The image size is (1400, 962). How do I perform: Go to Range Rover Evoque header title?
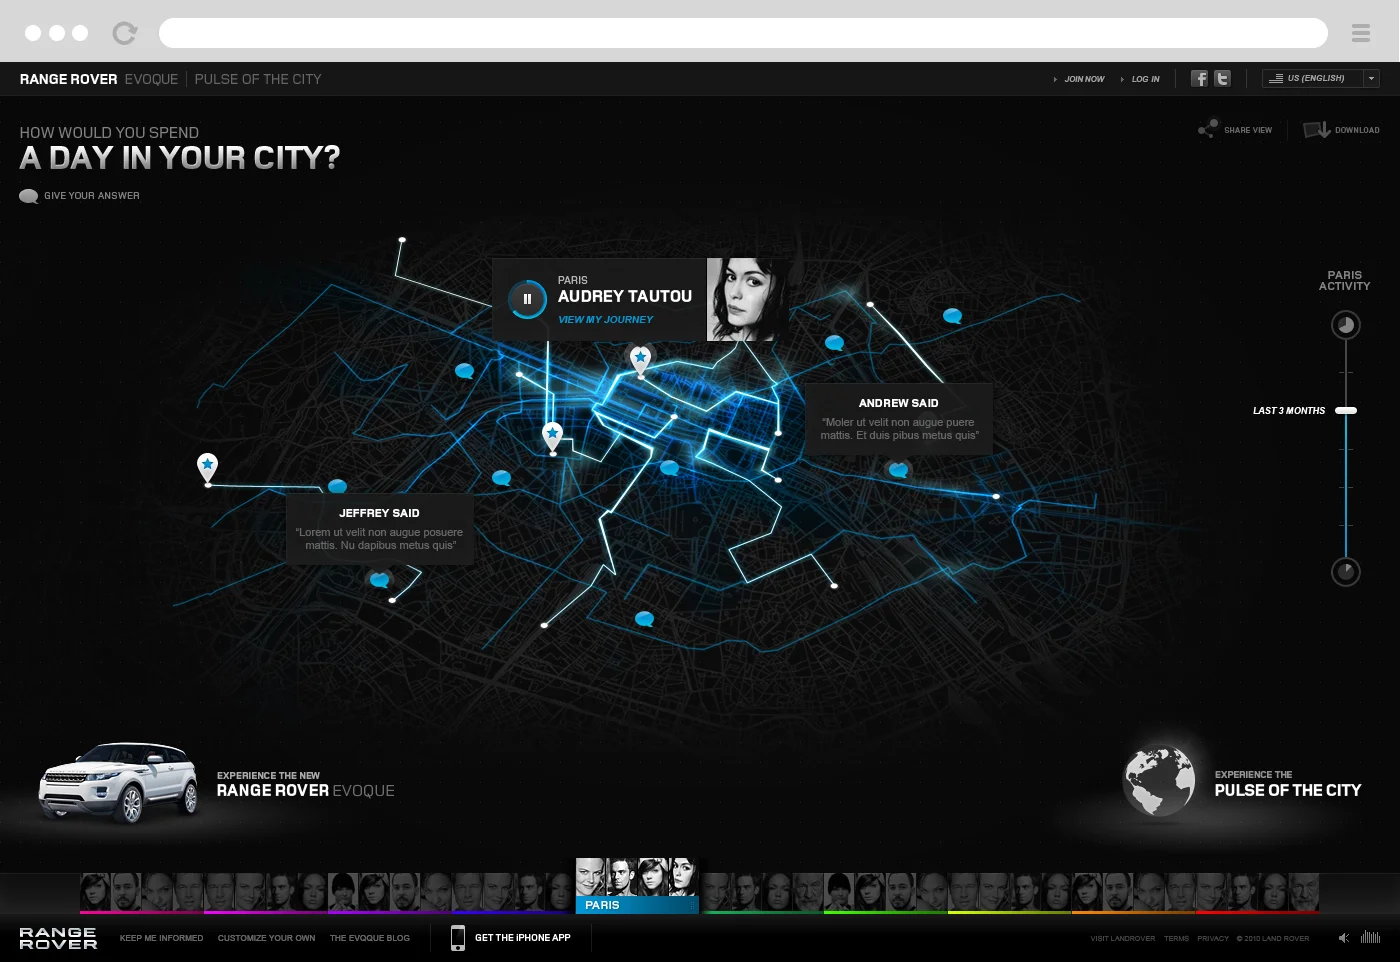[x=99, y=79]
